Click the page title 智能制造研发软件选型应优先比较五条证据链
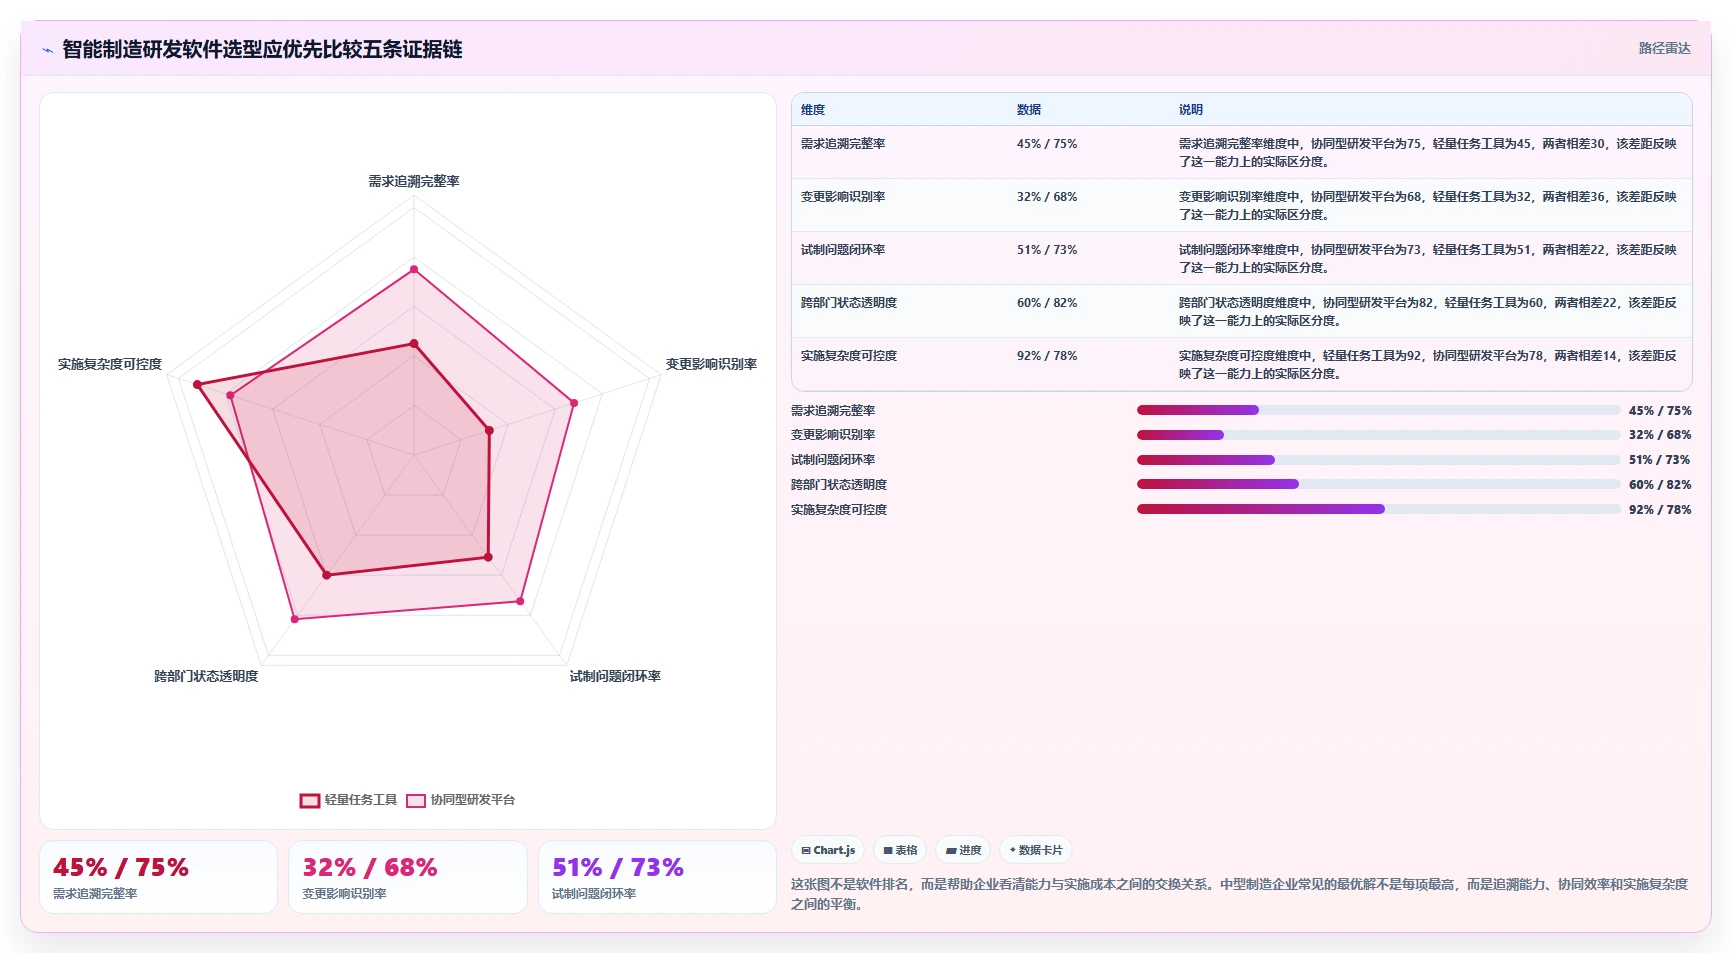The image size is (1732, 953). pyautogui.click(x=262, y=49)
